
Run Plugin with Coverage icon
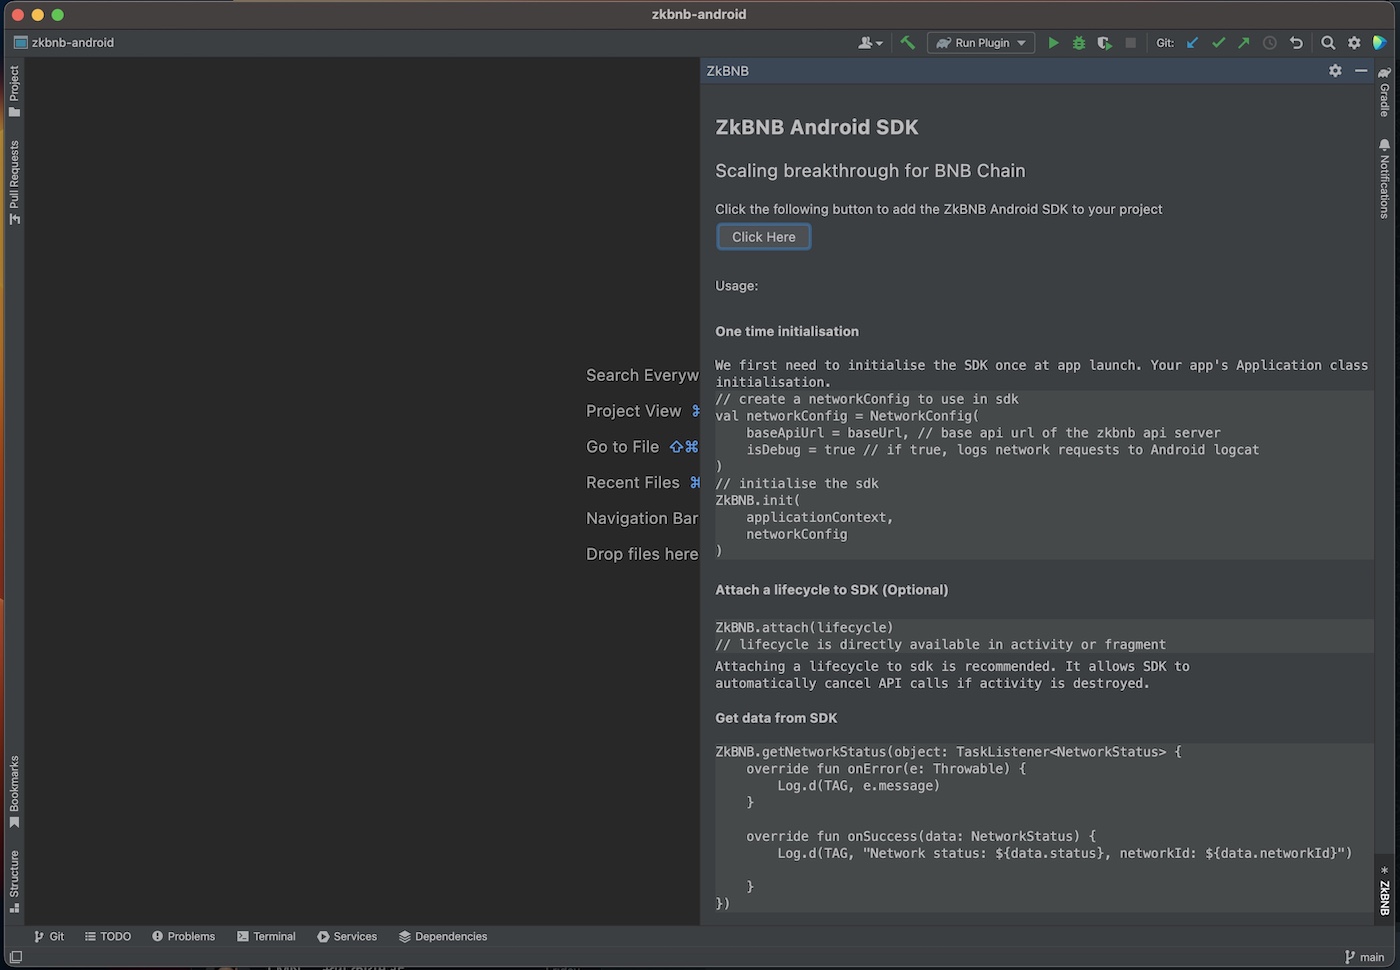[1103, 42]
